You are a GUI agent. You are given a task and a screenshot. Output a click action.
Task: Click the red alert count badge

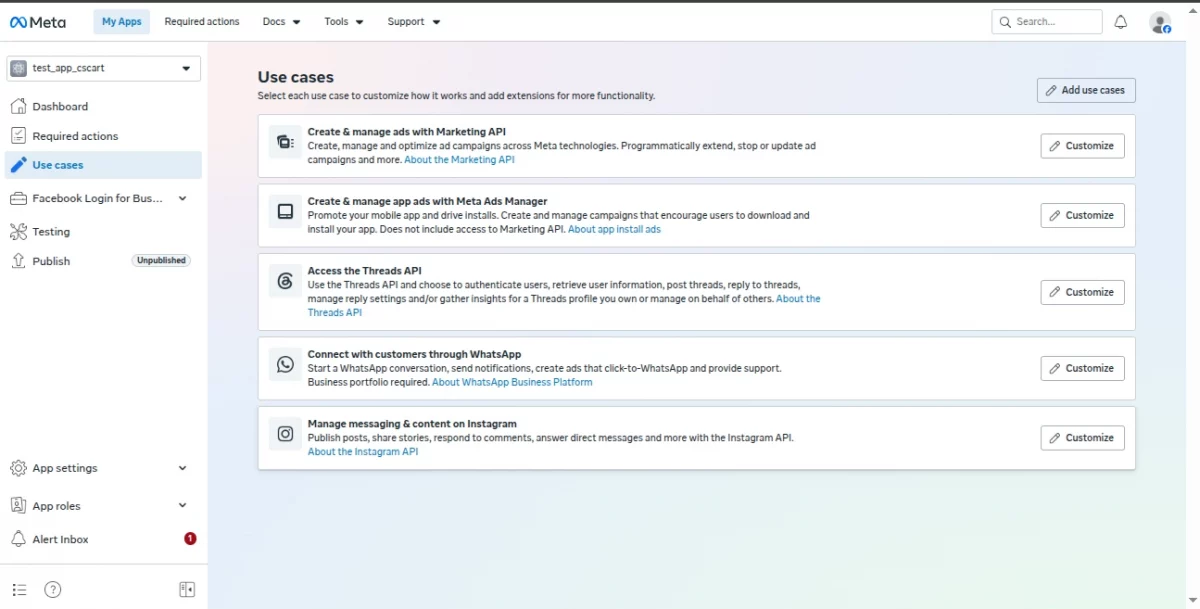[x=190, y=539]
